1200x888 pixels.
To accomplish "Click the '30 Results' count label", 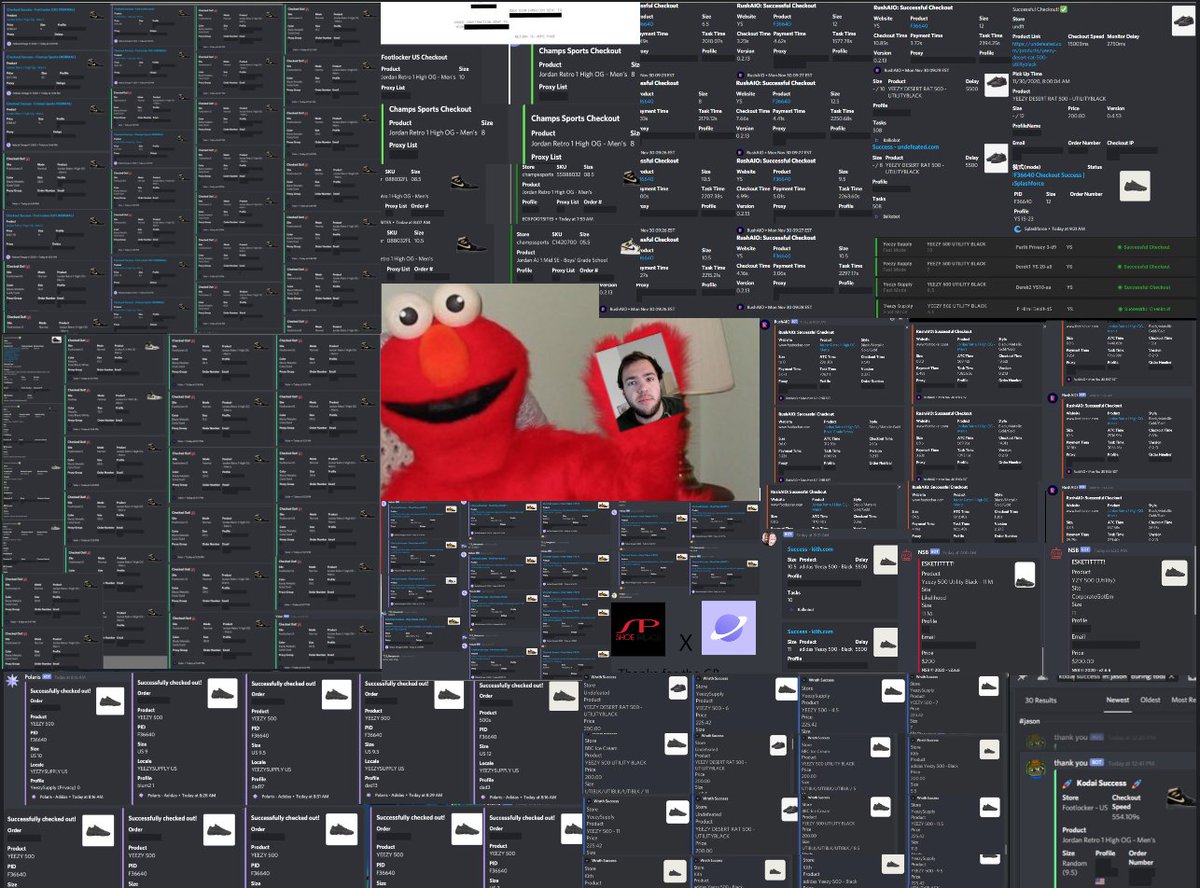I will pos(1039,700).
